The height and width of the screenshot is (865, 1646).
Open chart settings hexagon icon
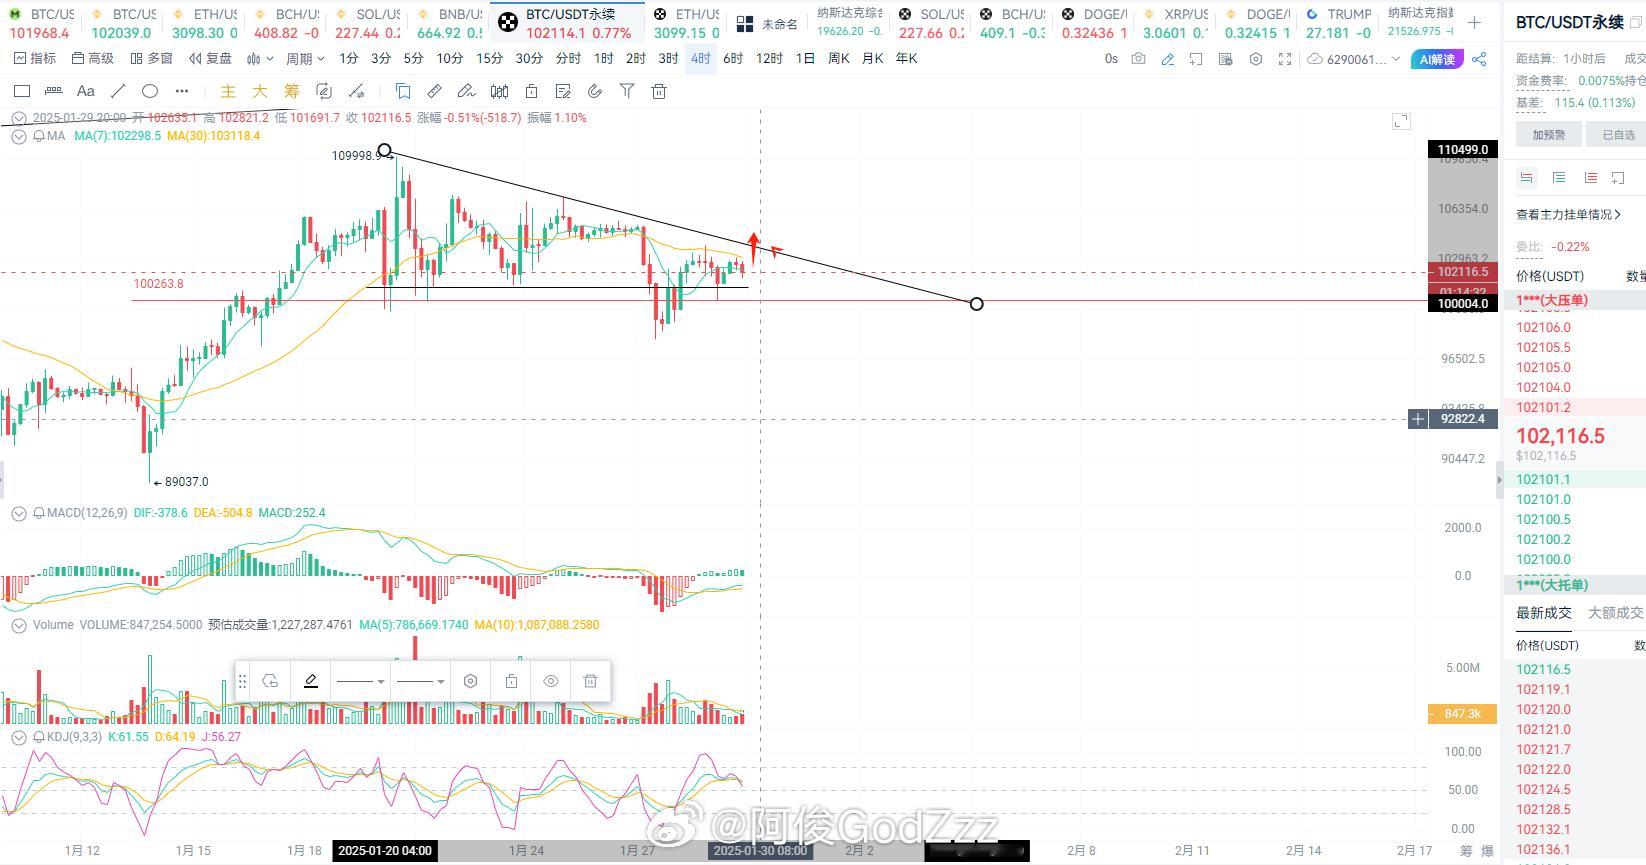(1256, 59)
